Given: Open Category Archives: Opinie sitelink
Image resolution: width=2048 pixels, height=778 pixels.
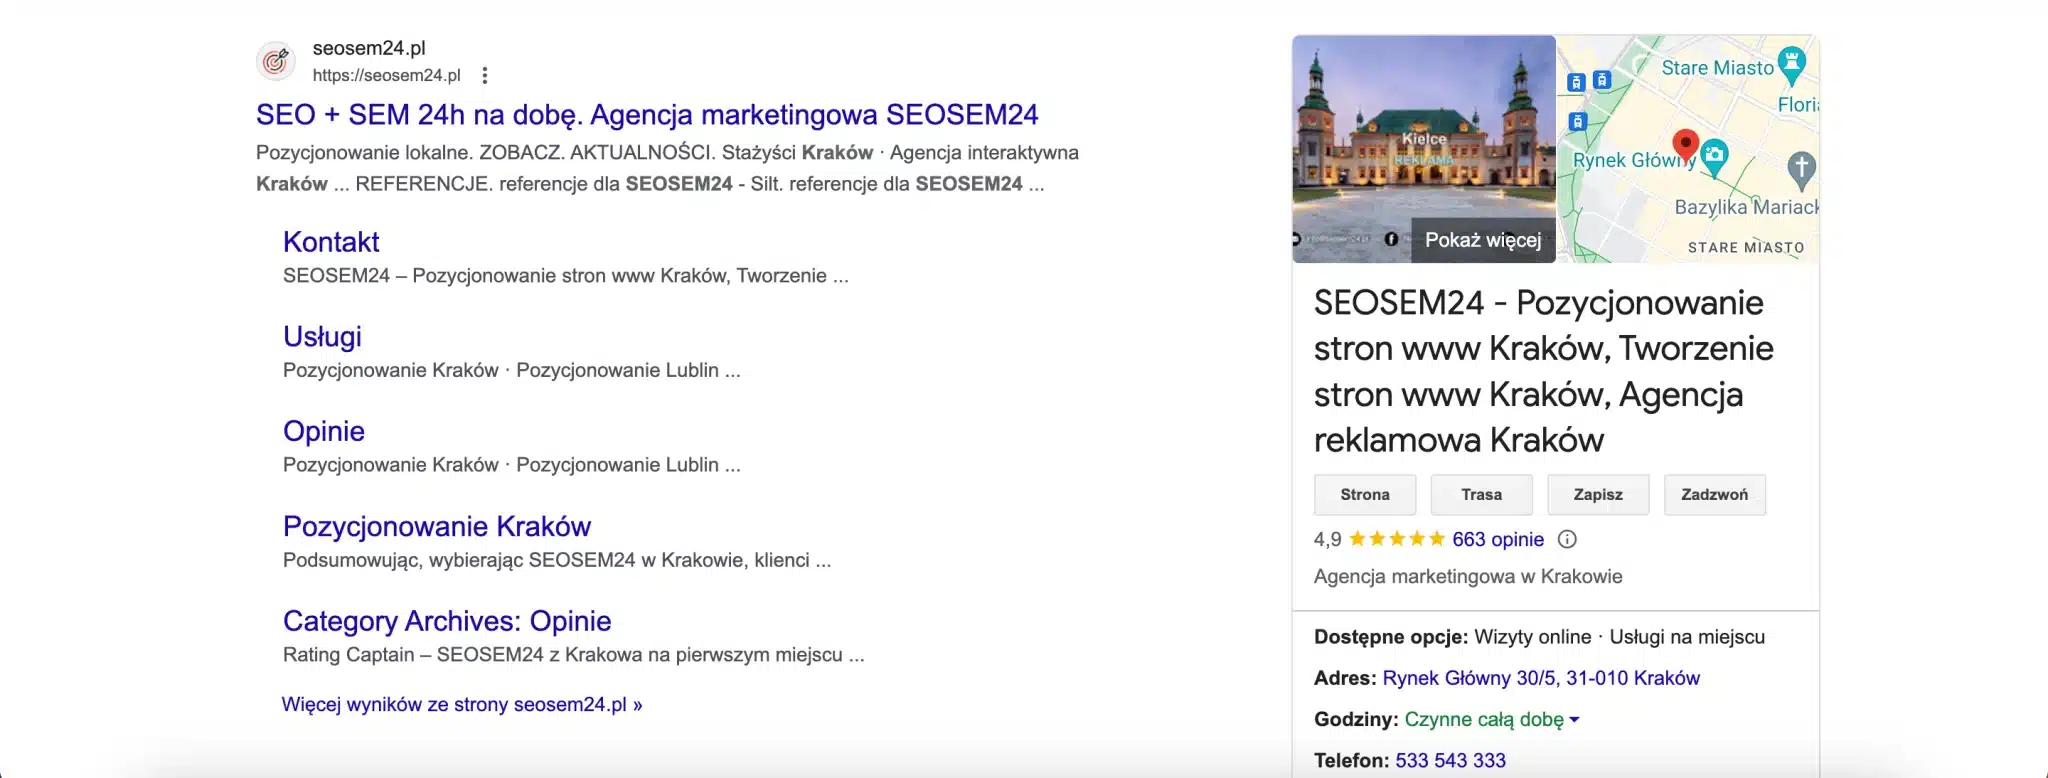Looking at the screenshot, I should pos(447,621).
